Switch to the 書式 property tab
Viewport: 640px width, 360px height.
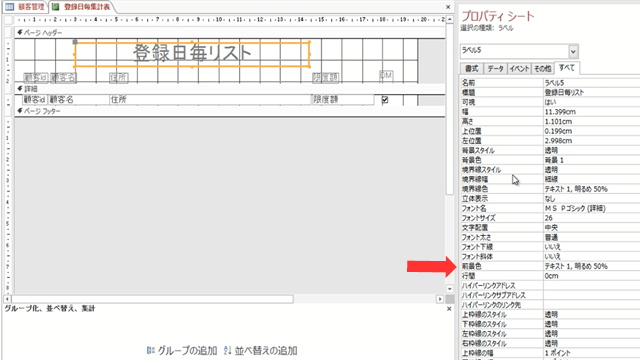pyautogui.click(x=472, y=69)
